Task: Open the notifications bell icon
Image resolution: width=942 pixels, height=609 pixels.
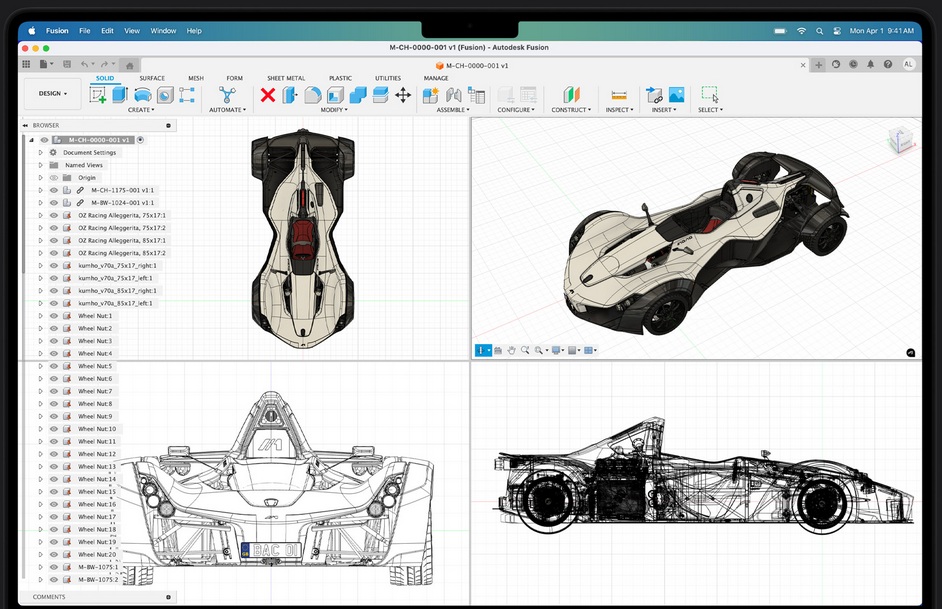Action: pyautogui.click(x=870, y=64)
